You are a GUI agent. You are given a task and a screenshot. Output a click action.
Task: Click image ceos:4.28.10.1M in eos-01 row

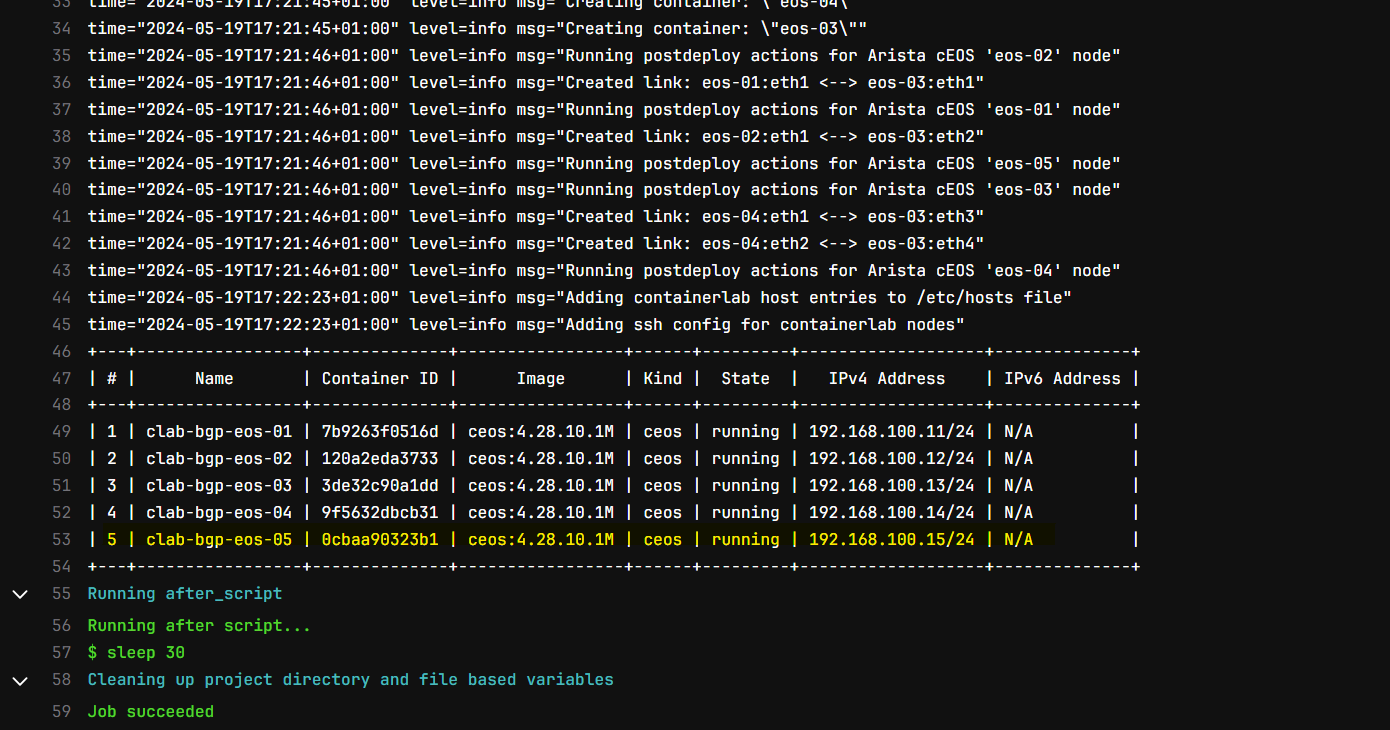pyautogui.click(x=541, y=431)
